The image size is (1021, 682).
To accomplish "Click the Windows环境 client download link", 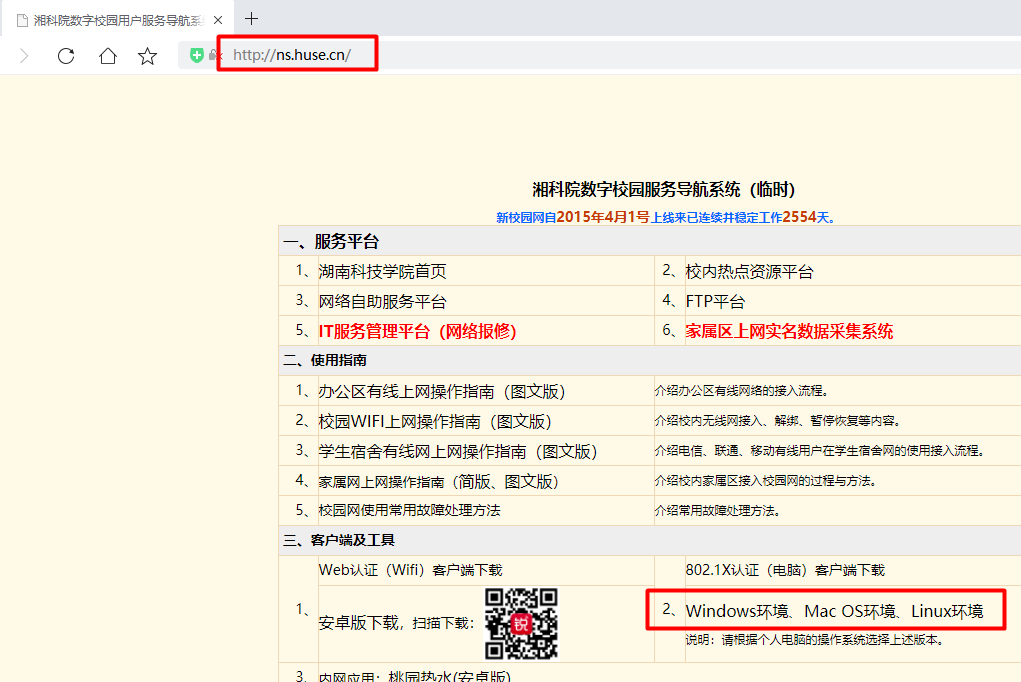I will pos(739,611).
